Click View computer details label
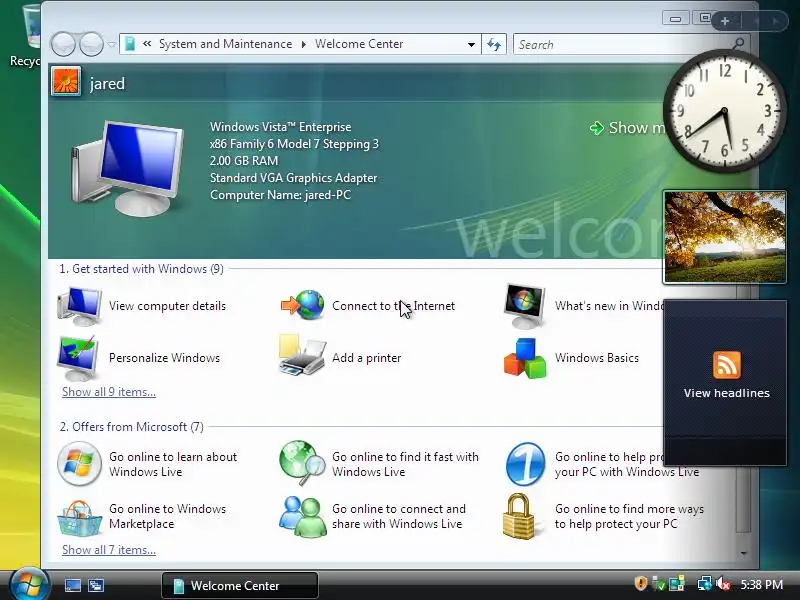800x600 pixels. click(x=167, y=306)
